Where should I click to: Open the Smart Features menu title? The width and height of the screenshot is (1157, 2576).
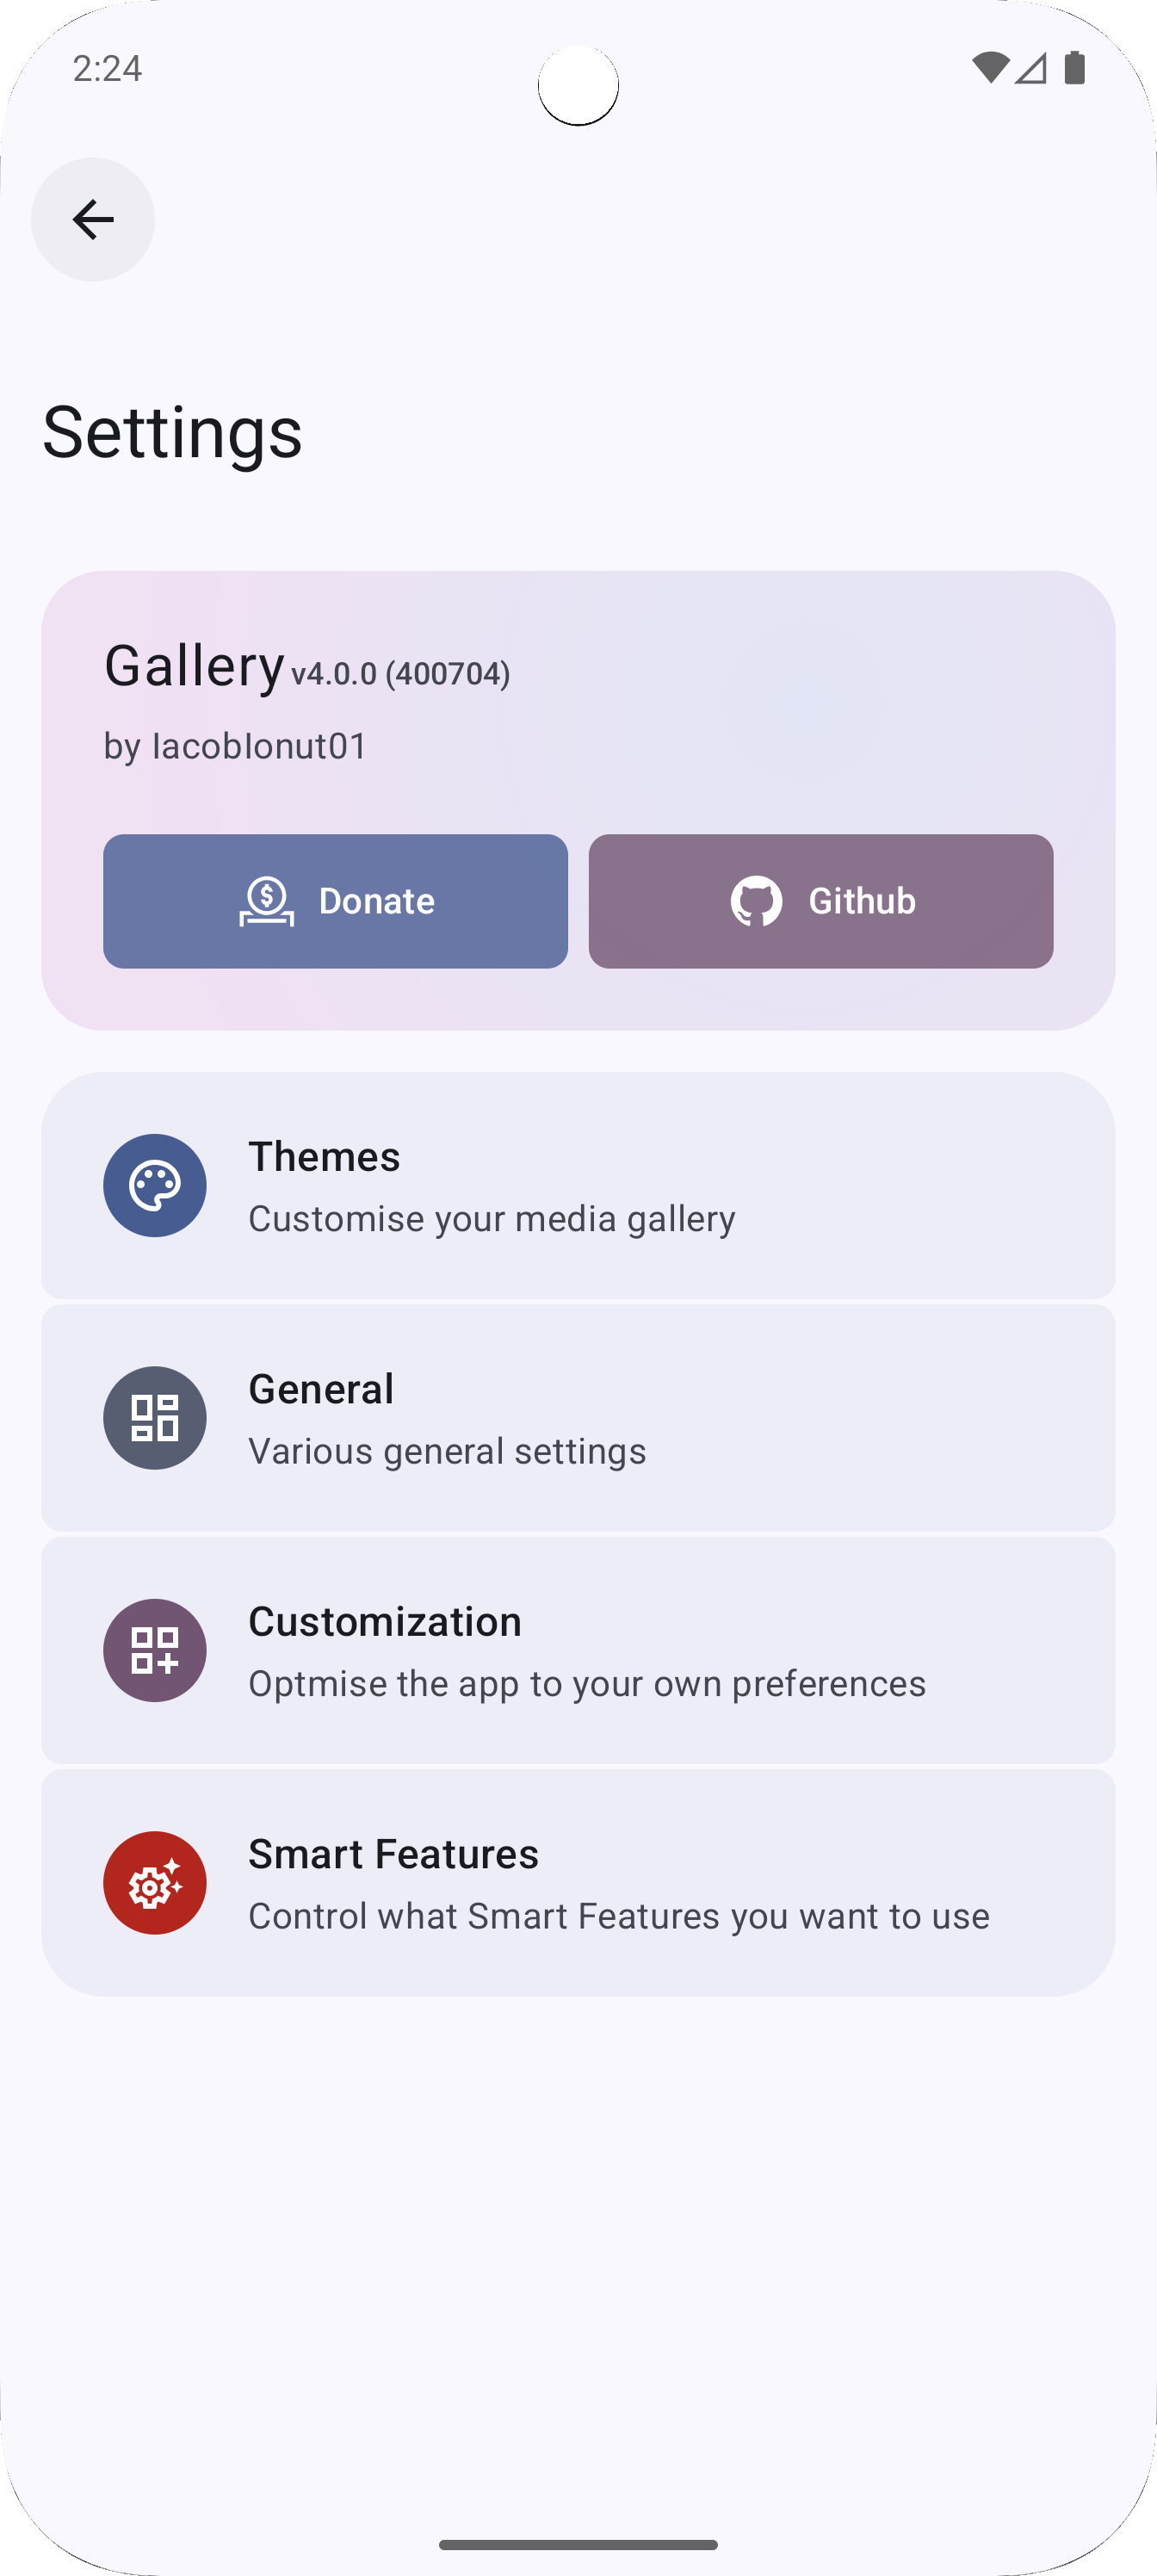(x=393, y=1854)
